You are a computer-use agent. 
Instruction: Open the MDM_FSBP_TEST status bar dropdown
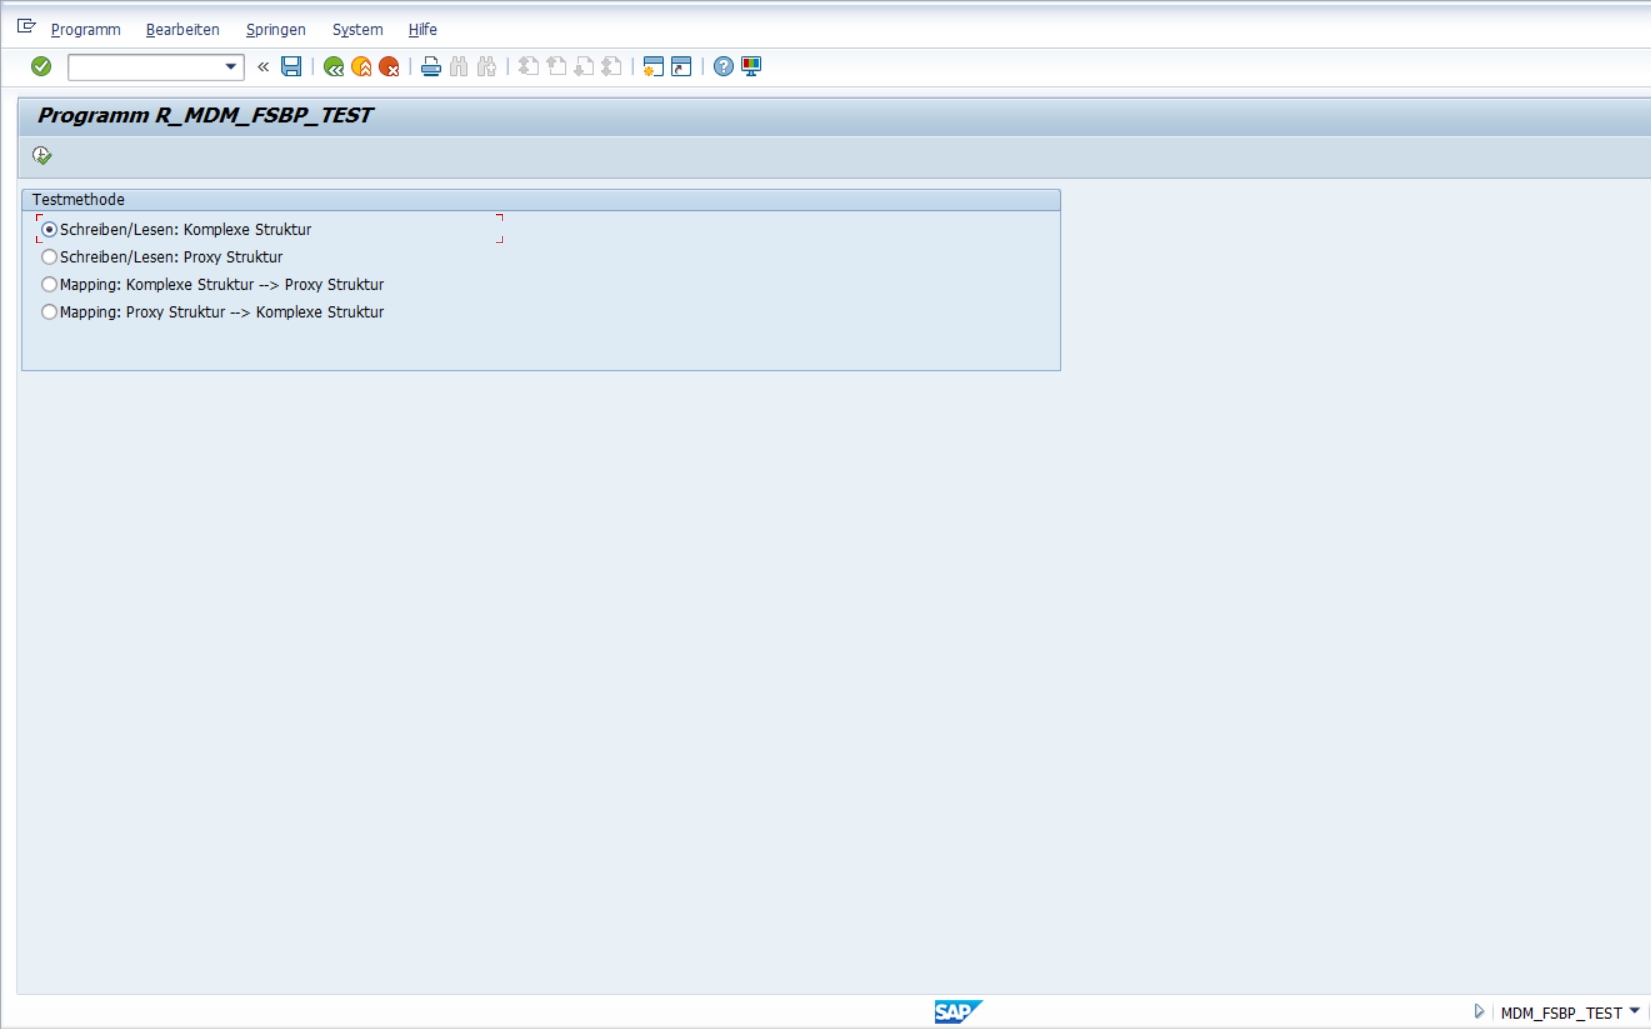[x=1634, y=1011]
